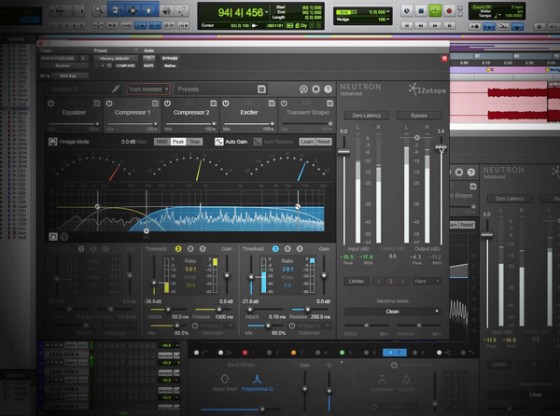Open the Track Assistant dropdown
Screen dimensions: 560x416
pyautogui.click(x=148, y=89)
